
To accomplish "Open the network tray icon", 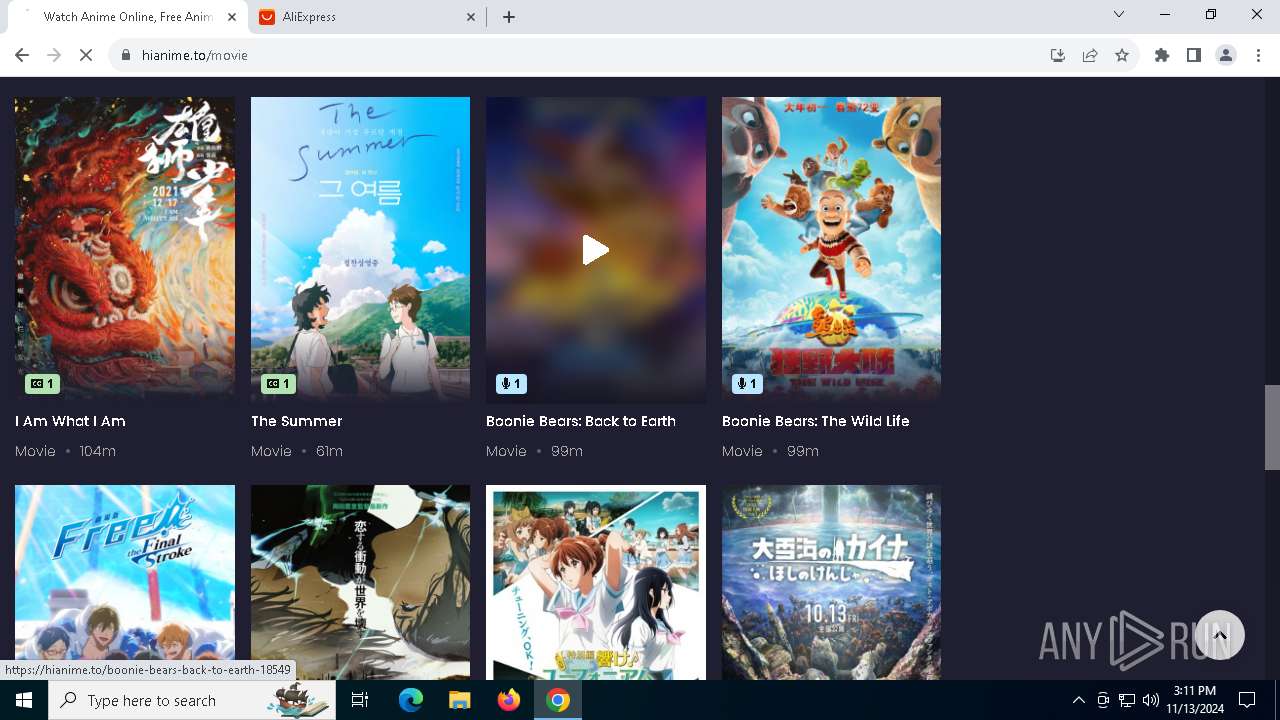I will (1127, 700).
